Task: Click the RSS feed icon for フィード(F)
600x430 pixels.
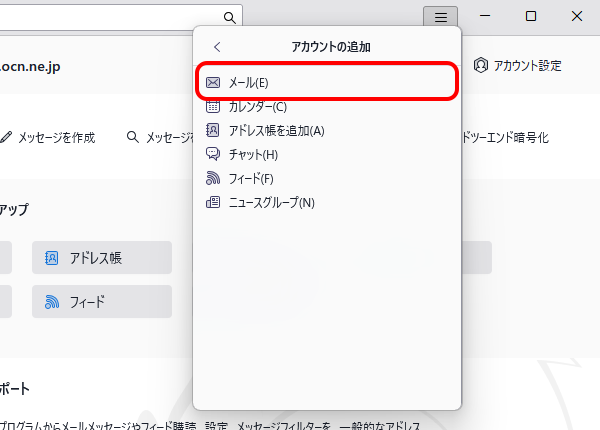Action: tap(213, 178)
